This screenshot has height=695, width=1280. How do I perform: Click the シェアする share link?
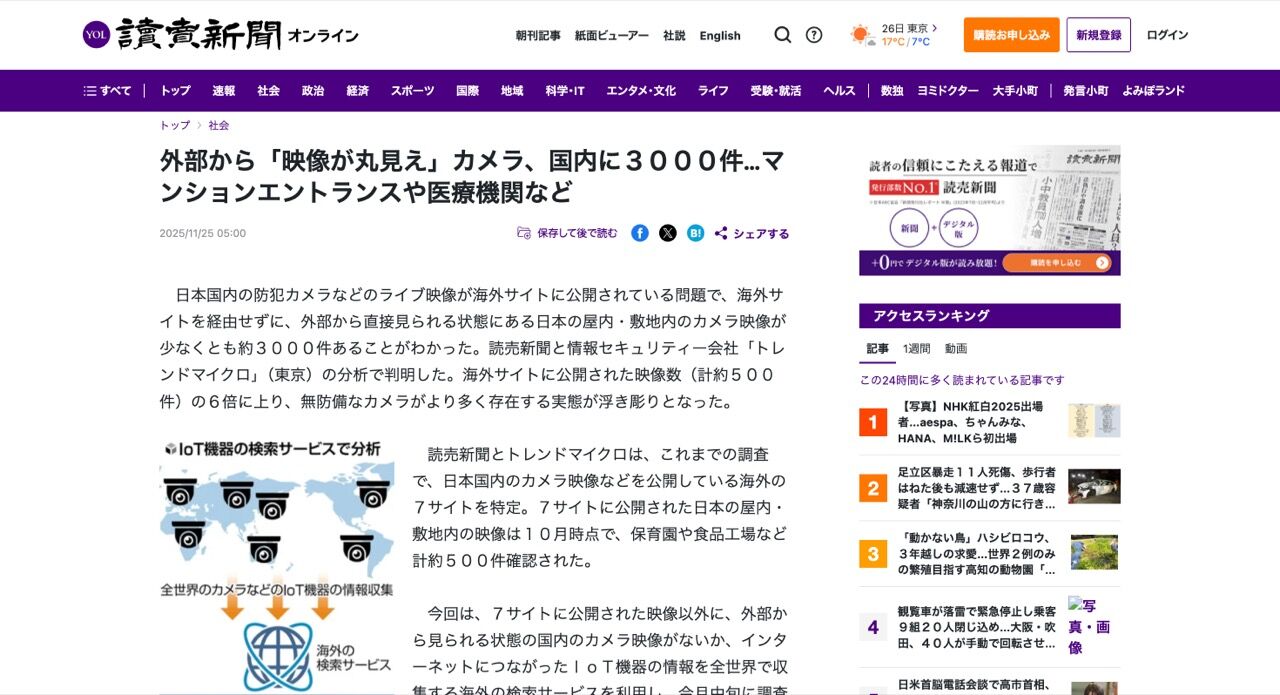(x=752, y=234)
